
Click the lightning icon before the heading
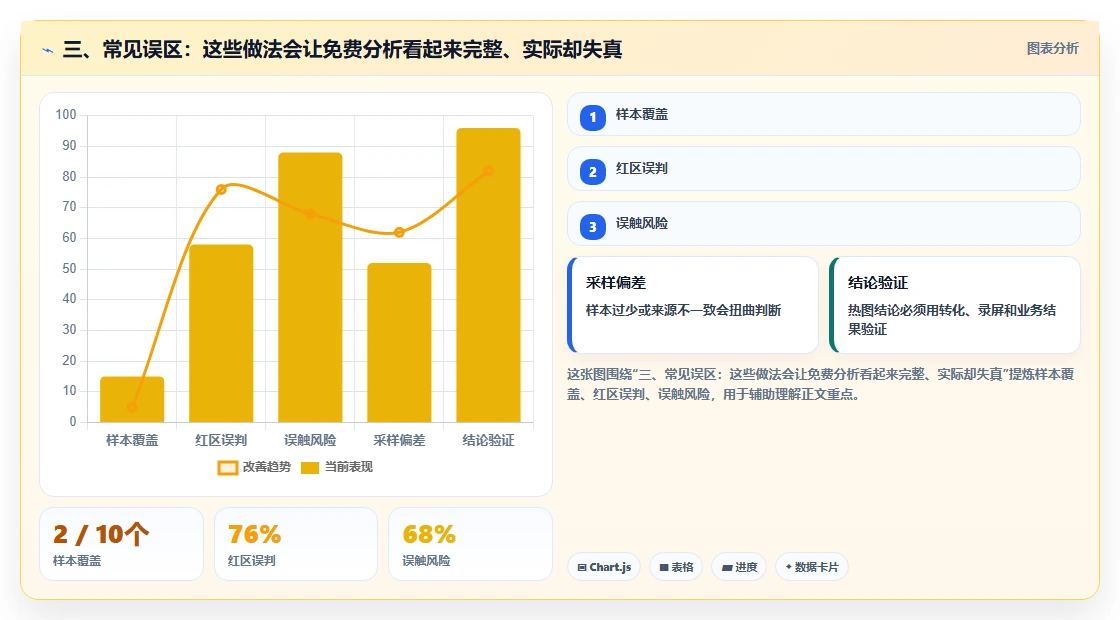point(48,50)
